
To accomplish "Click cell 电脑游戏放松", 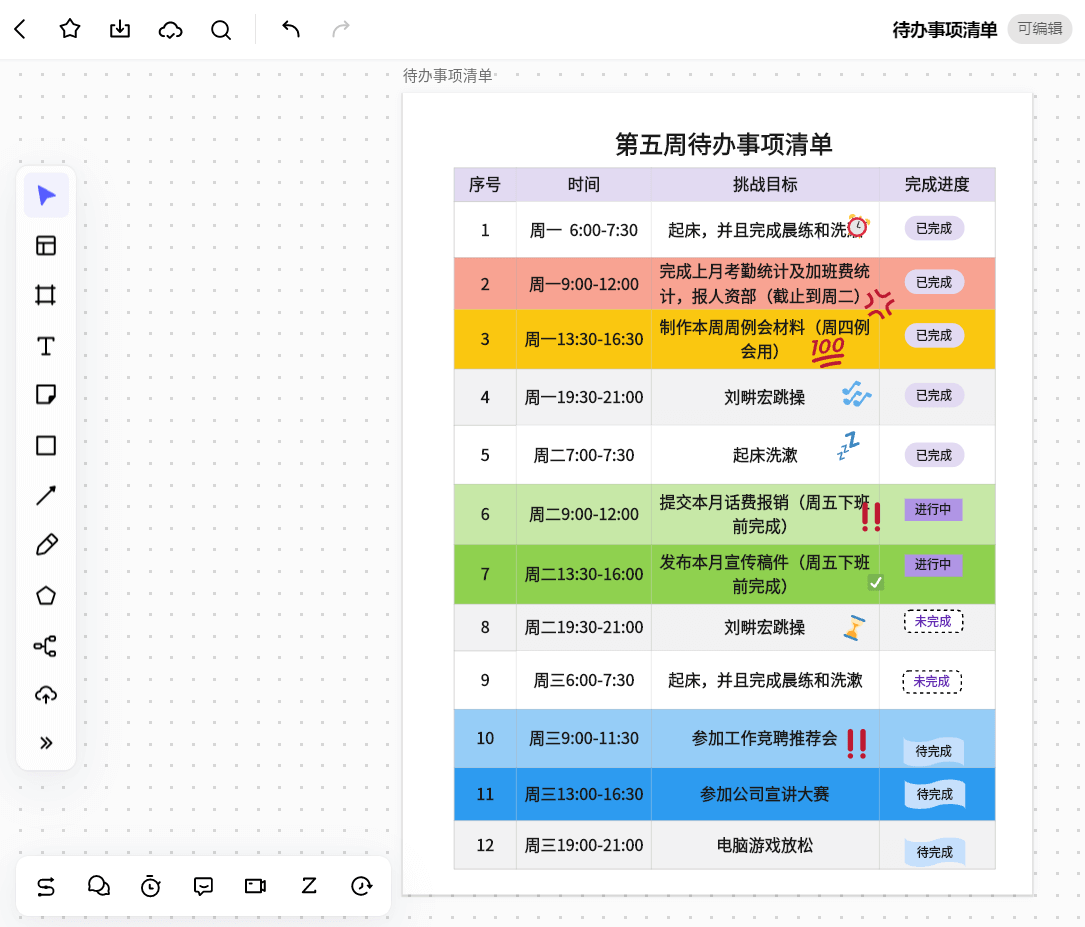I will tap(765, 845).
